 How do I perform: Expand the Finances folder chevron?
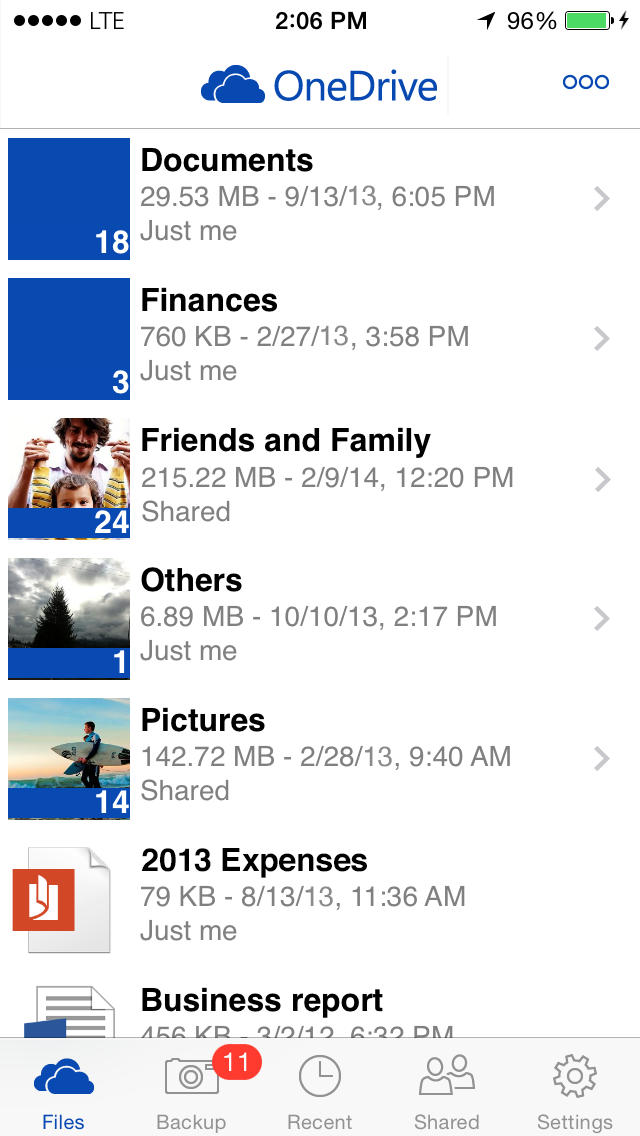[x=601, y=339]
